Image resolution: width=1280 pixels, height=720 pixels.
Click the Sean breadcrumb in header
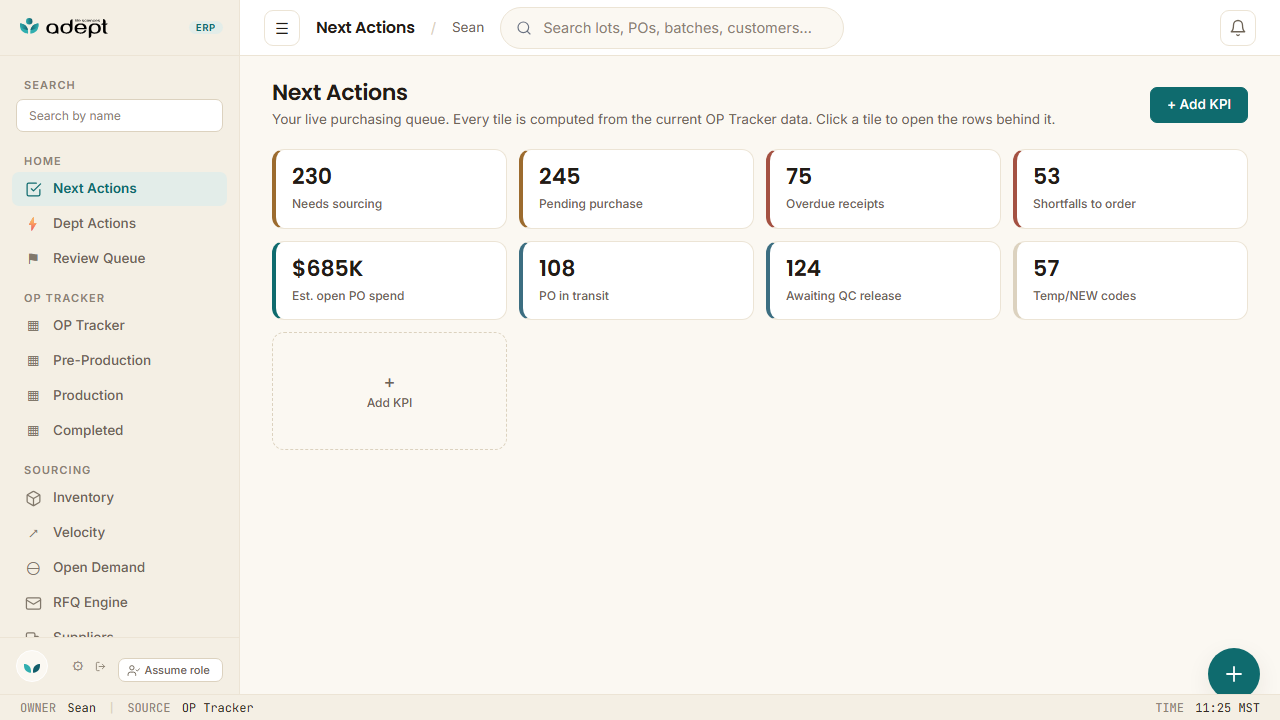[x=468, y=28]
